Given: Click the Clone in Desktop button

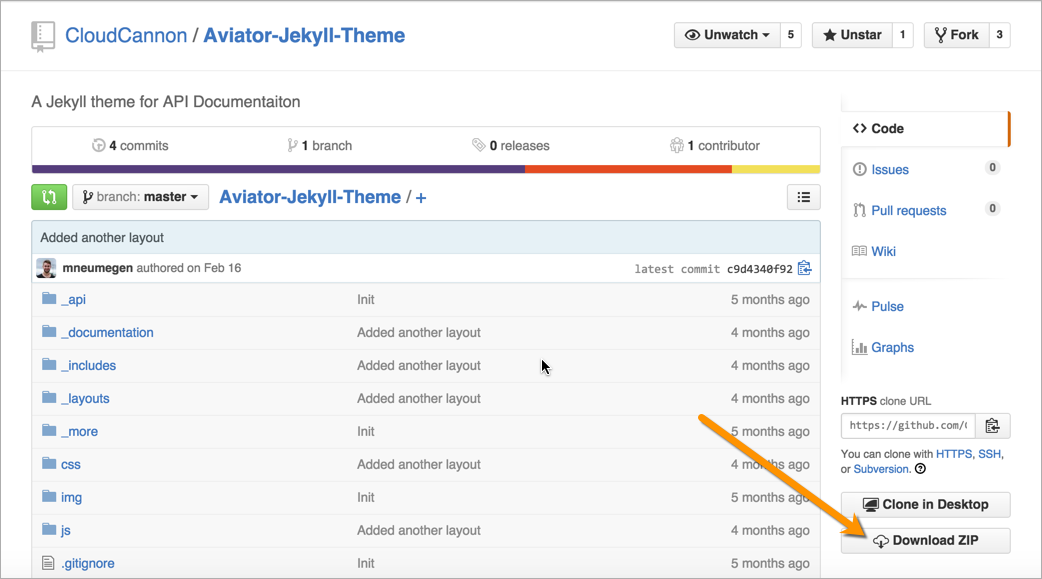Looking at the screenshot, I should point(925,505).
